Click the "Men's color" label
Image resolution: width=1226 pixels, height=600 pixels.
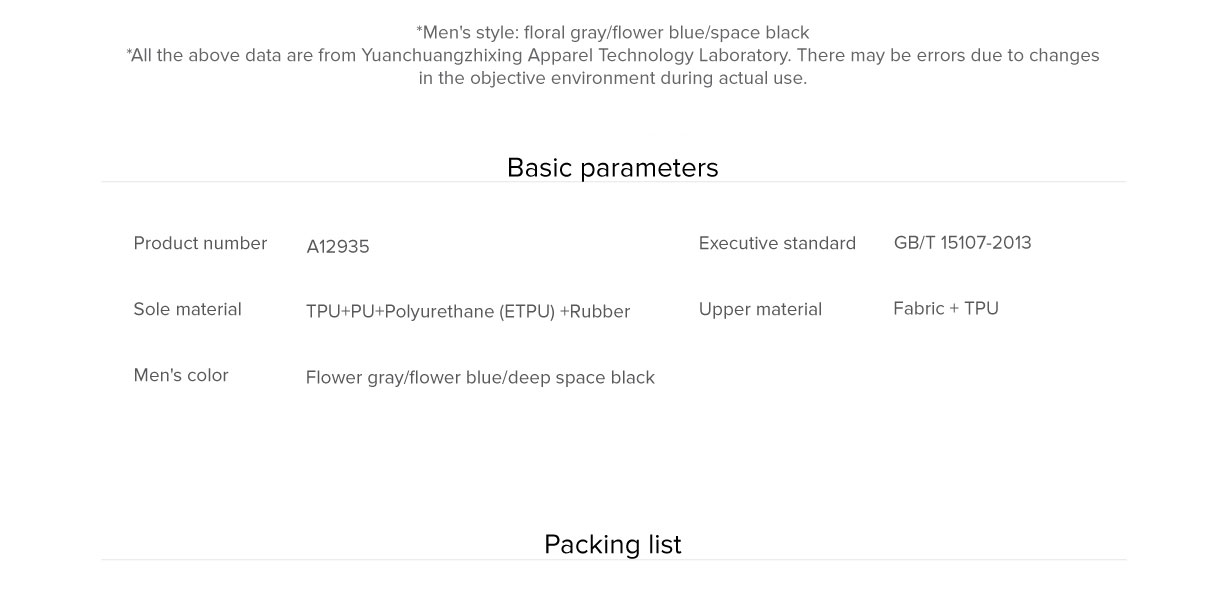[181, 375]
